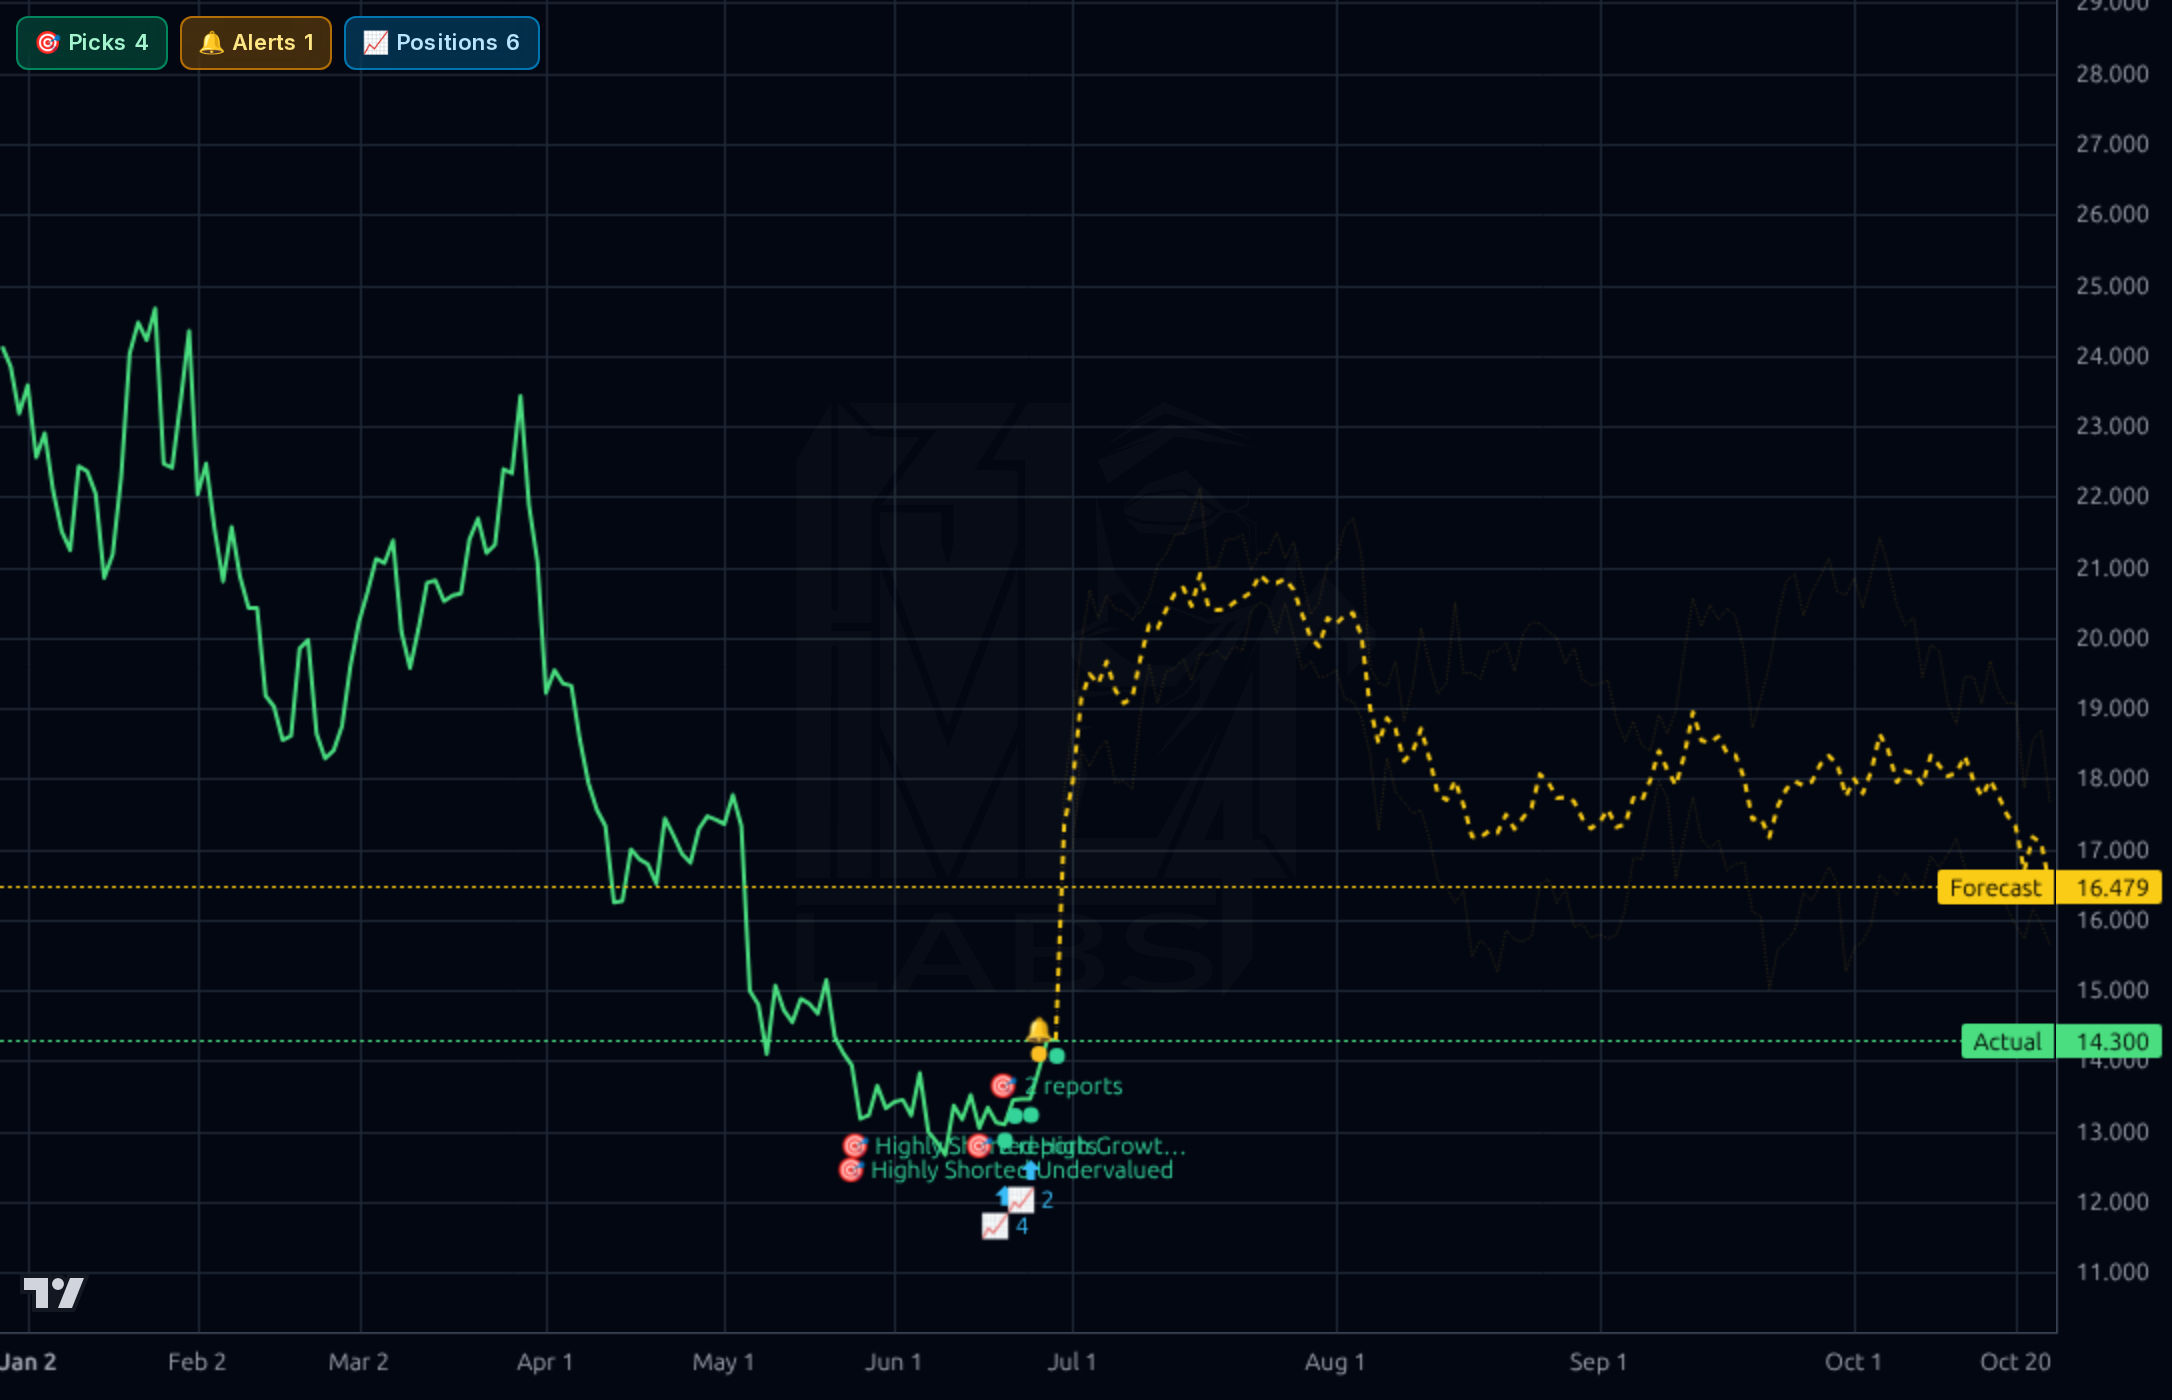The width and height of the screenshot is (2172, 1400).
Task: Select the Actual price label
Action: click(x=2007, y=1042)
